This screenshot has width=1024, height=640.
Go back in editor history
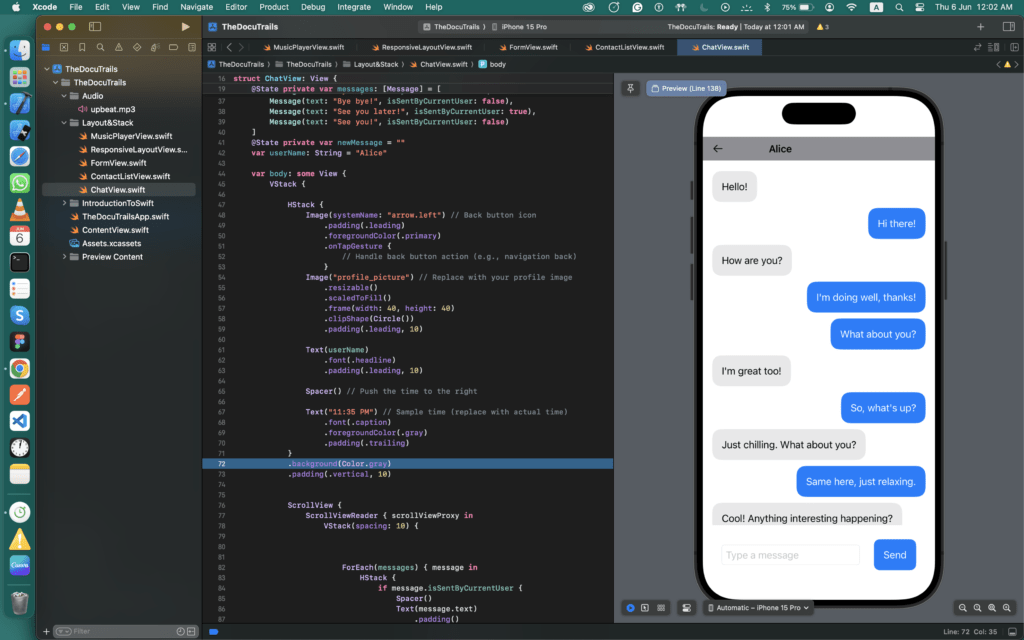click(x=229, y=47)
